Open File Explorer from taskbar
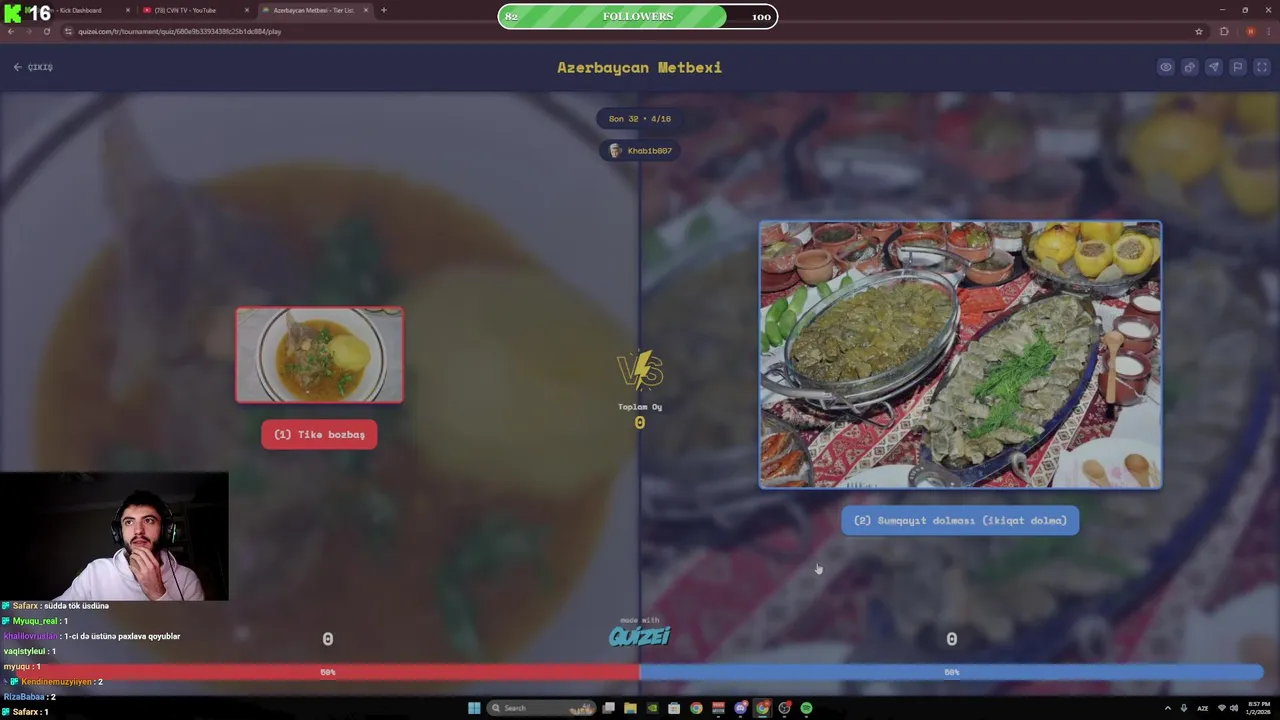 click(x=630, y=708)
